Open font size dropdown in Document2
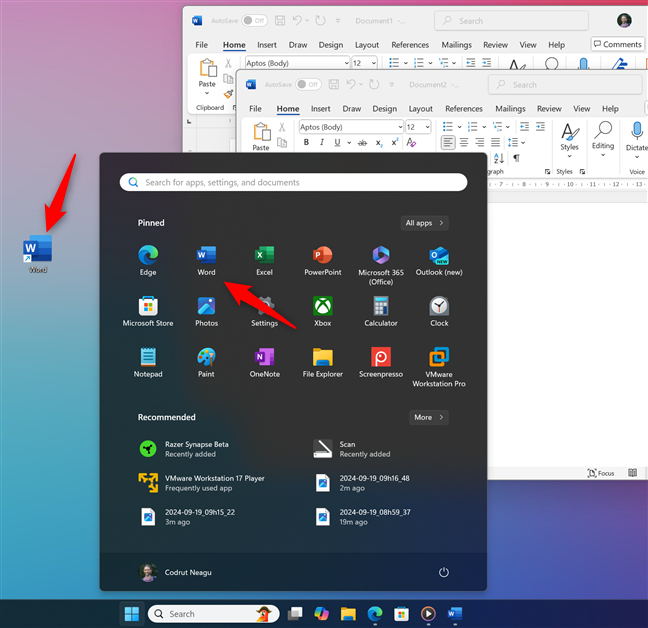This screenshot has height=628, width=648. click(427, 127)
